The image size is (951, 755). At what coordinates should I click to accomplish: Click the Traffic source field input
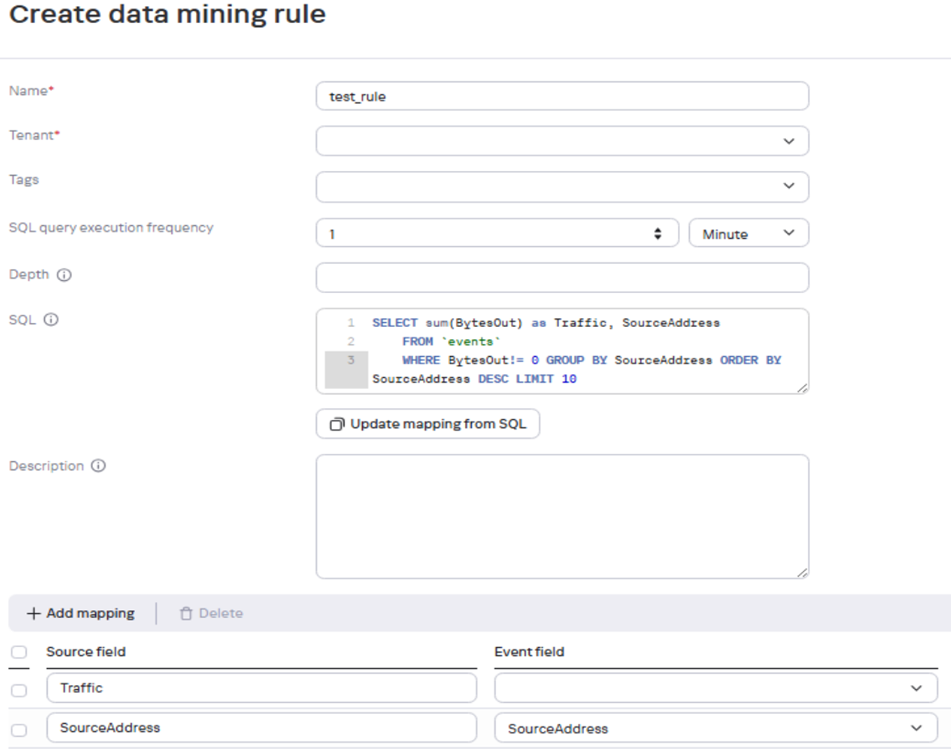[x=261, y=688]
